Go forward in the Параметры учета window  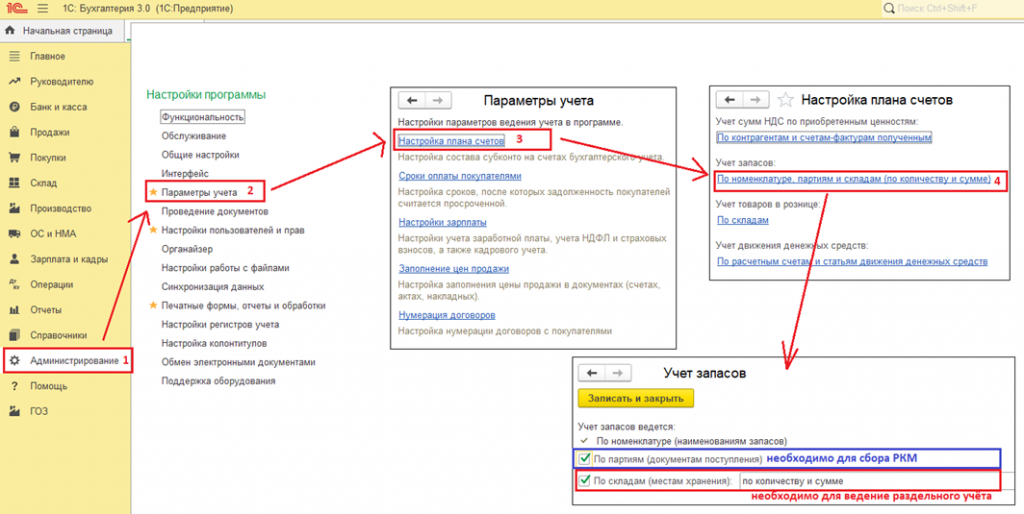click(438, 100)
